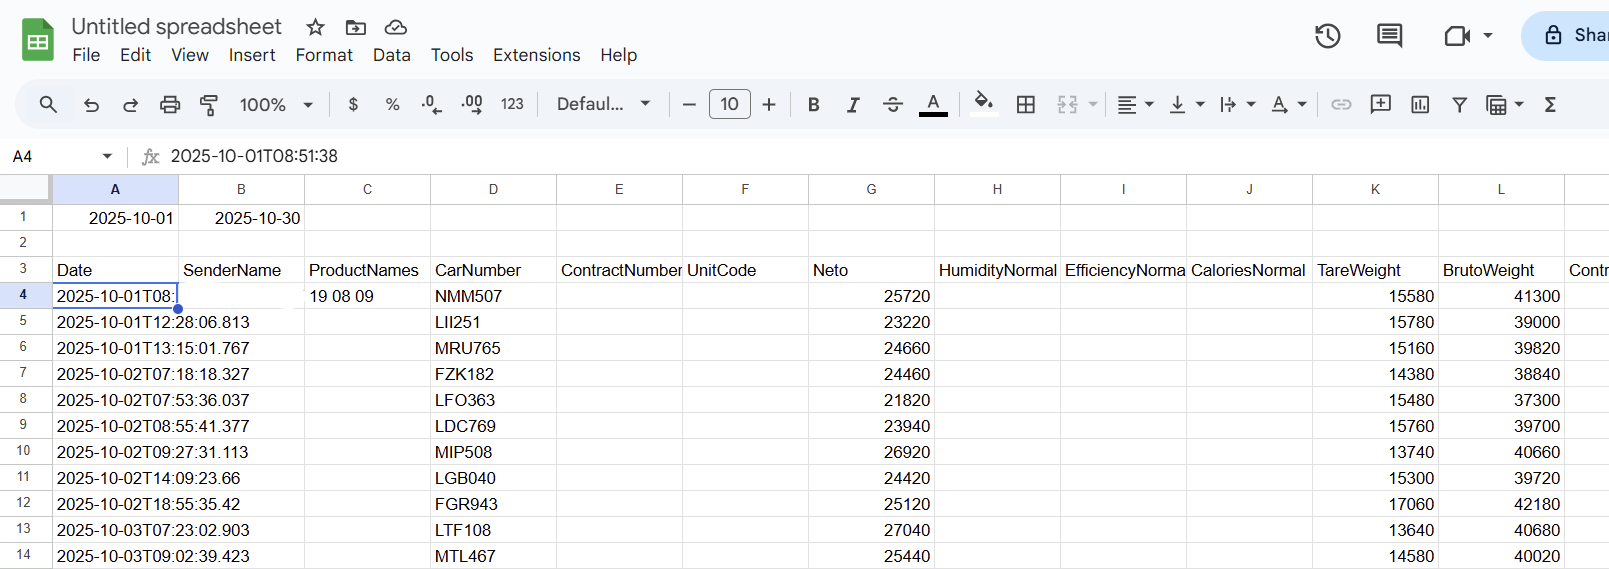
Task: Toggle italic formatting
Action: point(852,104)
